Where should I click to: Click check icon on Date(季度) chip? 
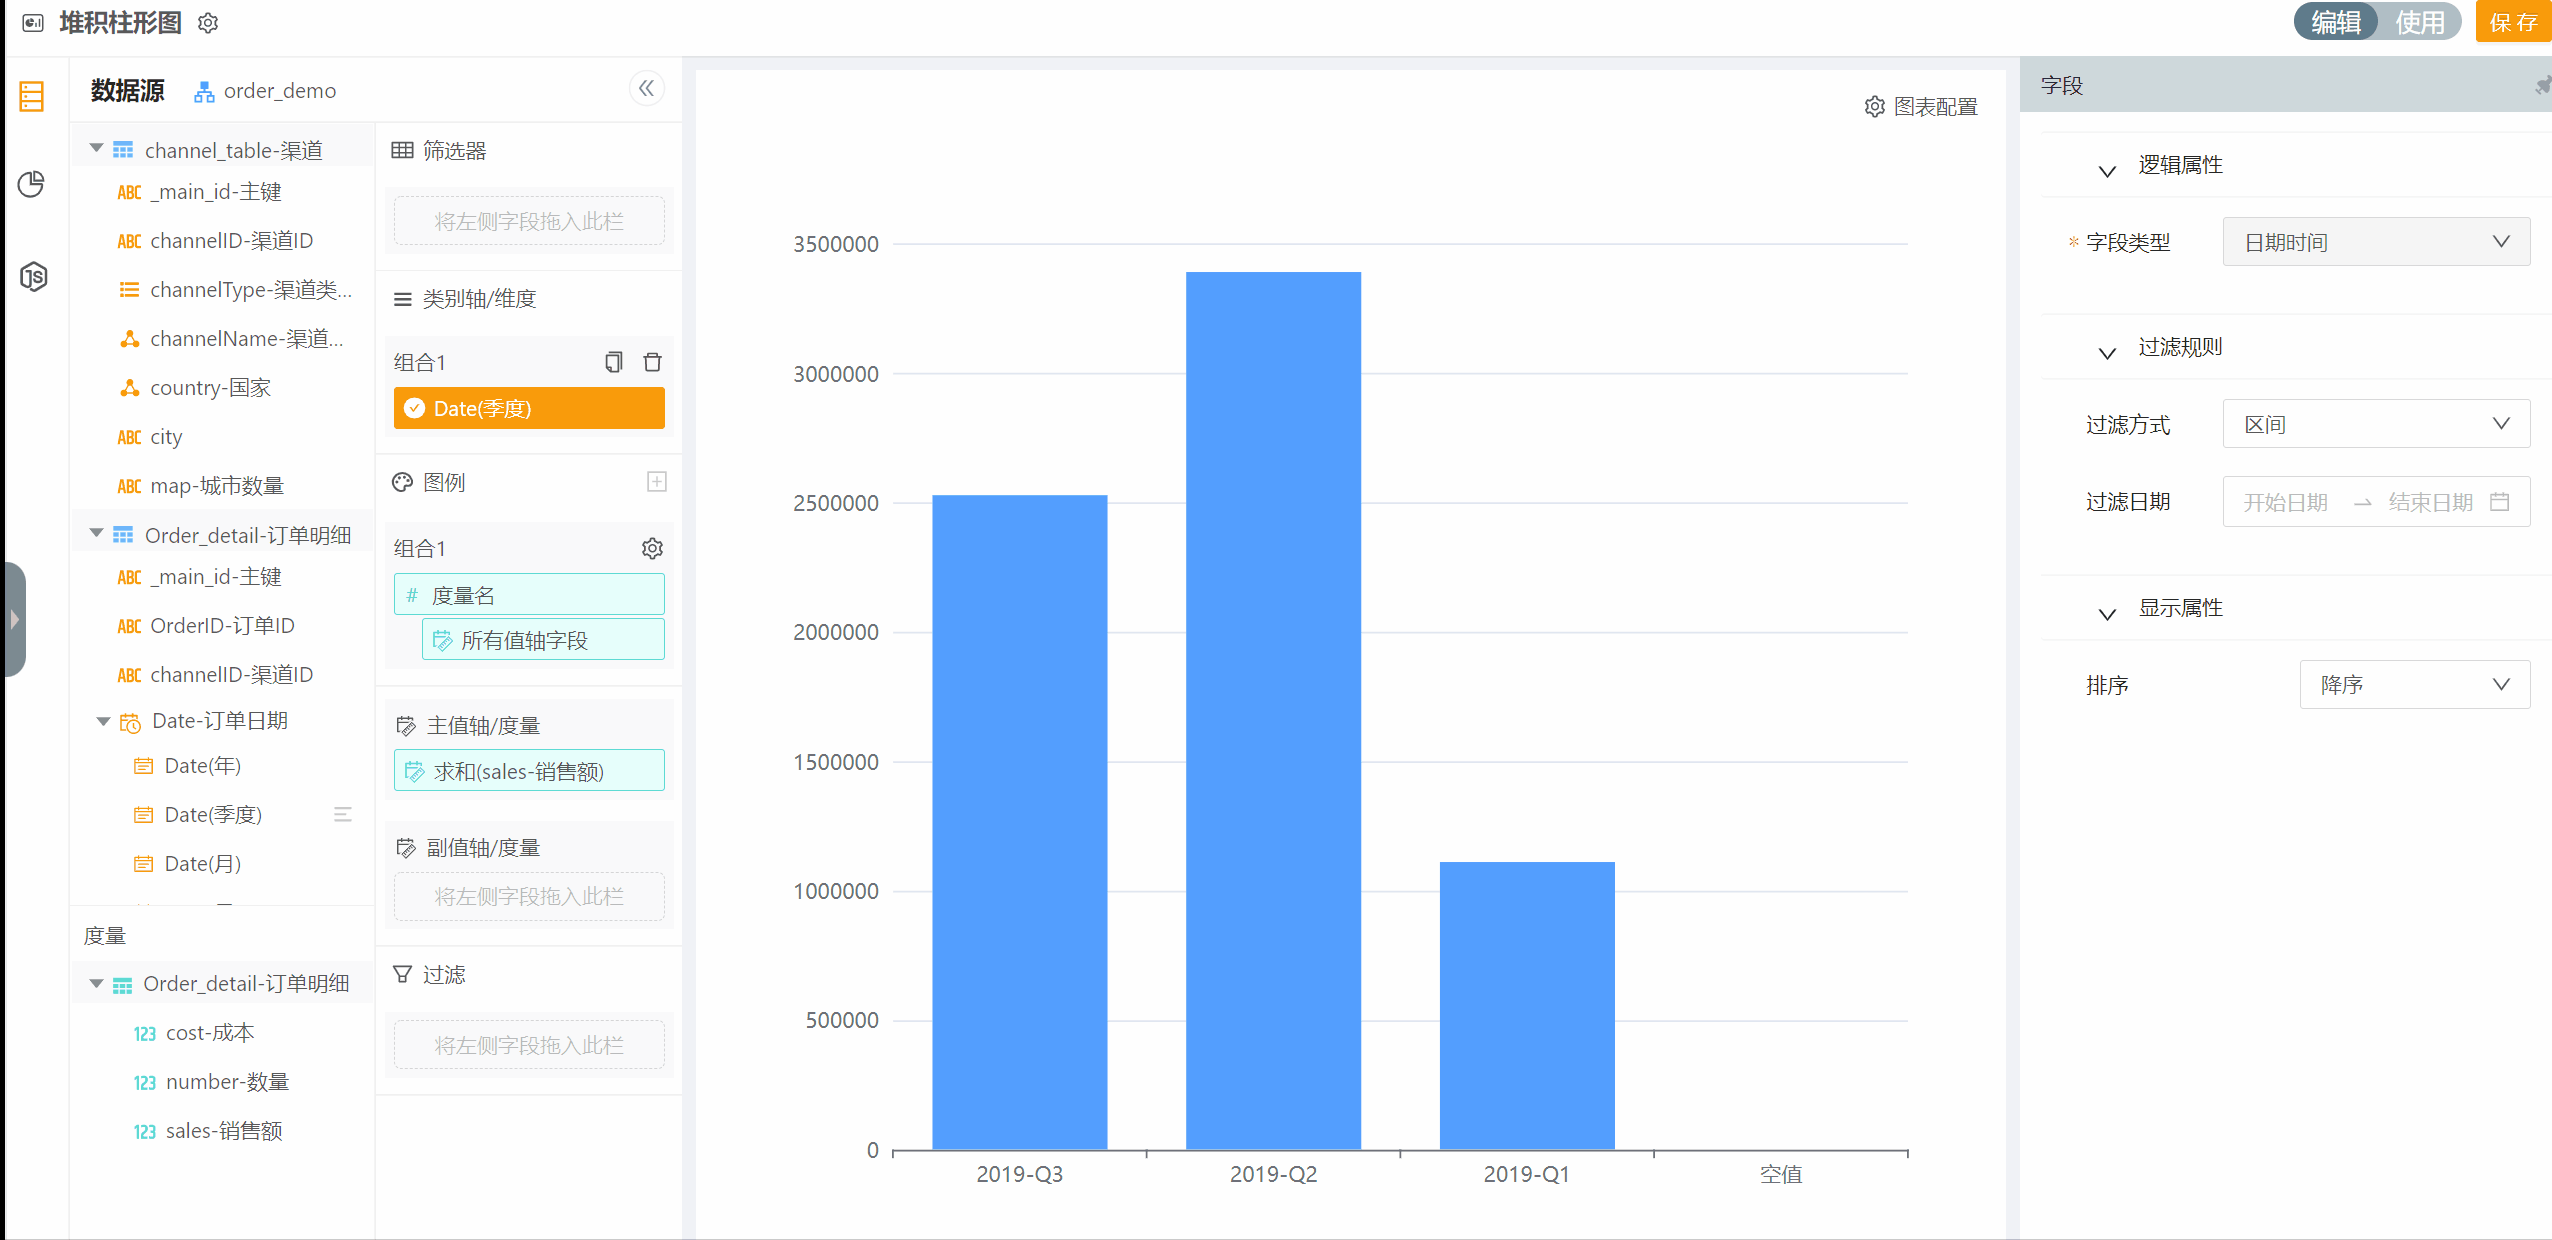pyautogui.click(x=414, y=408)
